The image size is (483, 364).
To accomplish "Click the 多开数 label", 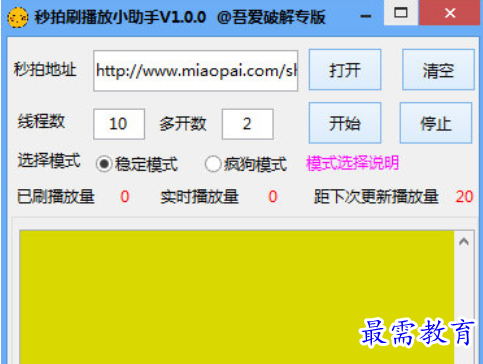I will [183, 124].
